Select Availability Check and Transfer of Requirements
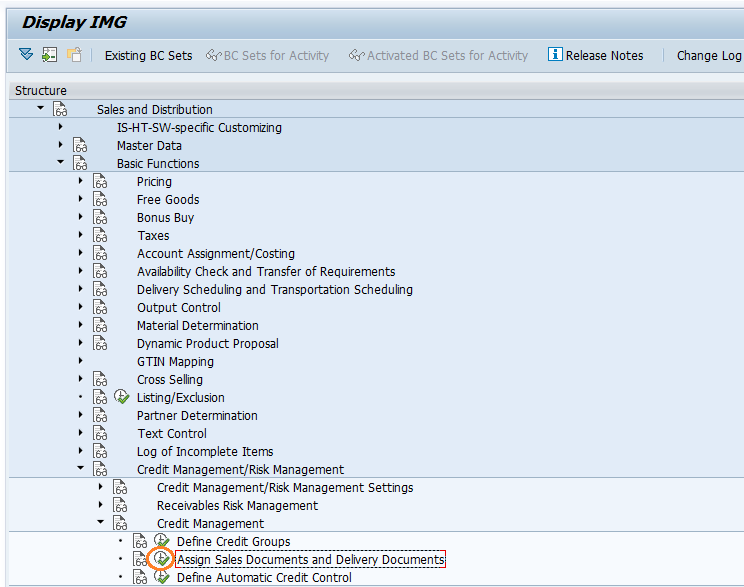Viewport: 744px width, 587px height. (266, 271)
